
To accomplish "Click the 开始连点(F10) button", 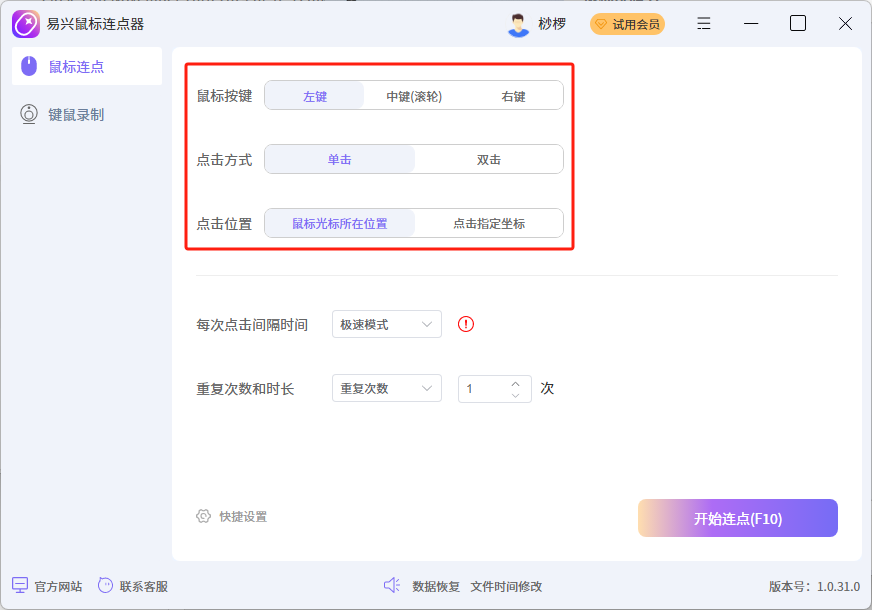I will point(737,518).
